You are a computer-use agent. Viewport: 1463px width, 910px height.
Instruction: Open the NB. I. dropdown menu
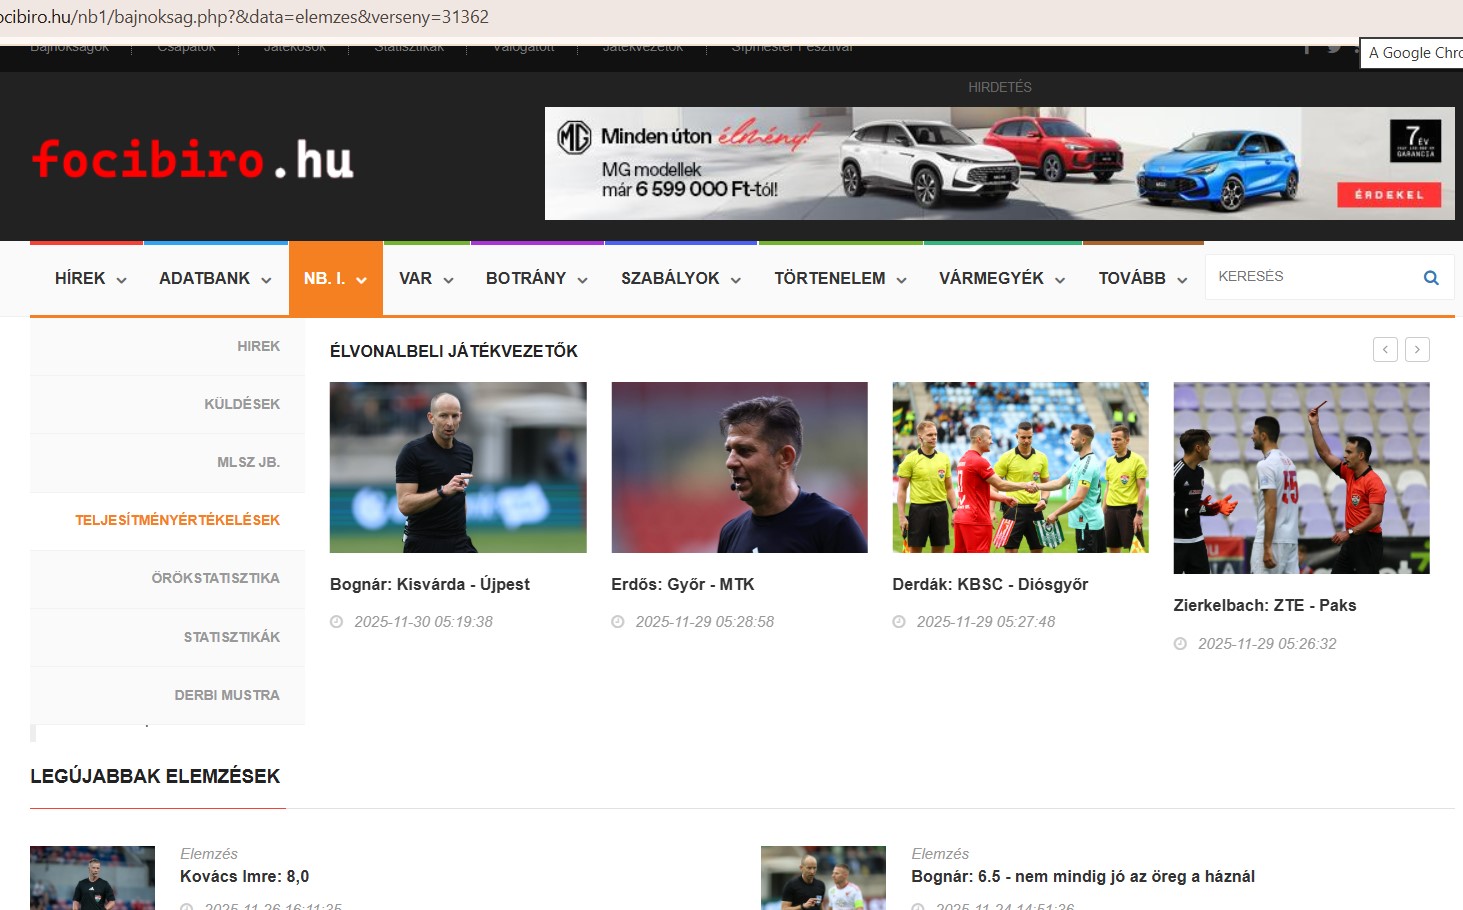coord(336,279)
